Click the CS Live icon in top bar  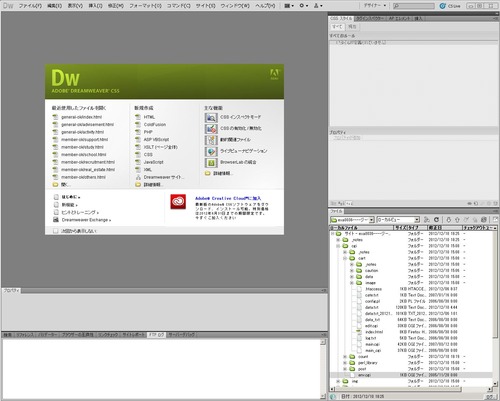pyautogui.click(x=442, y=6)
